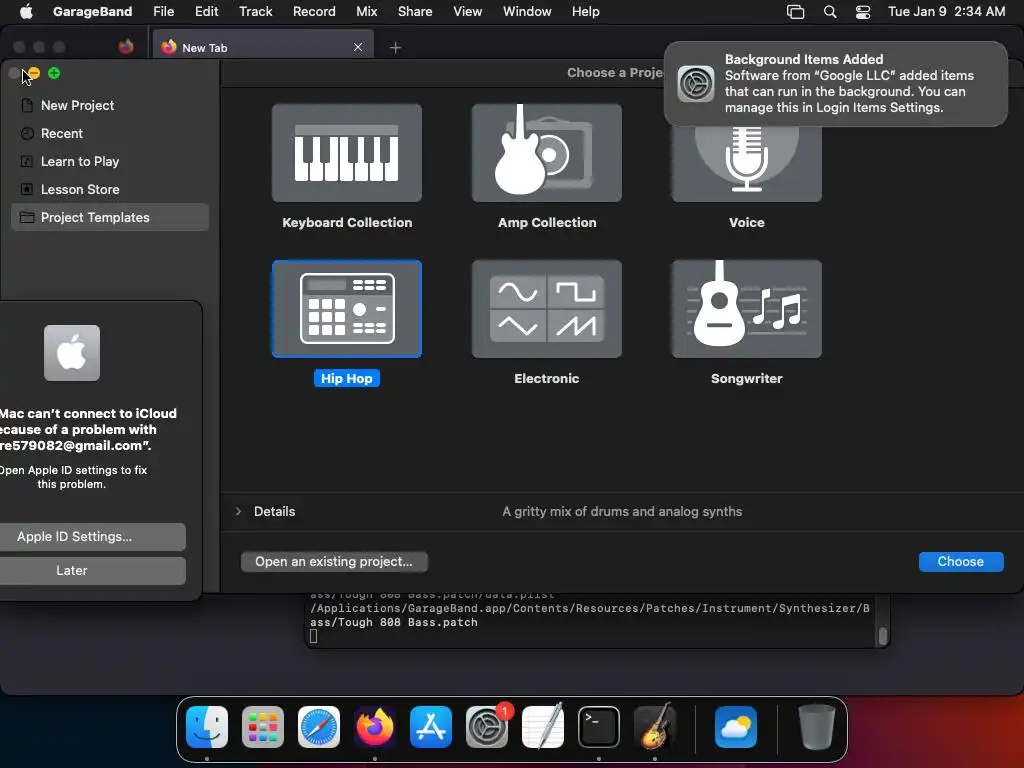Open the Apple menu
The width and height of the screenshot is (1024, 768).
point(26,12)
